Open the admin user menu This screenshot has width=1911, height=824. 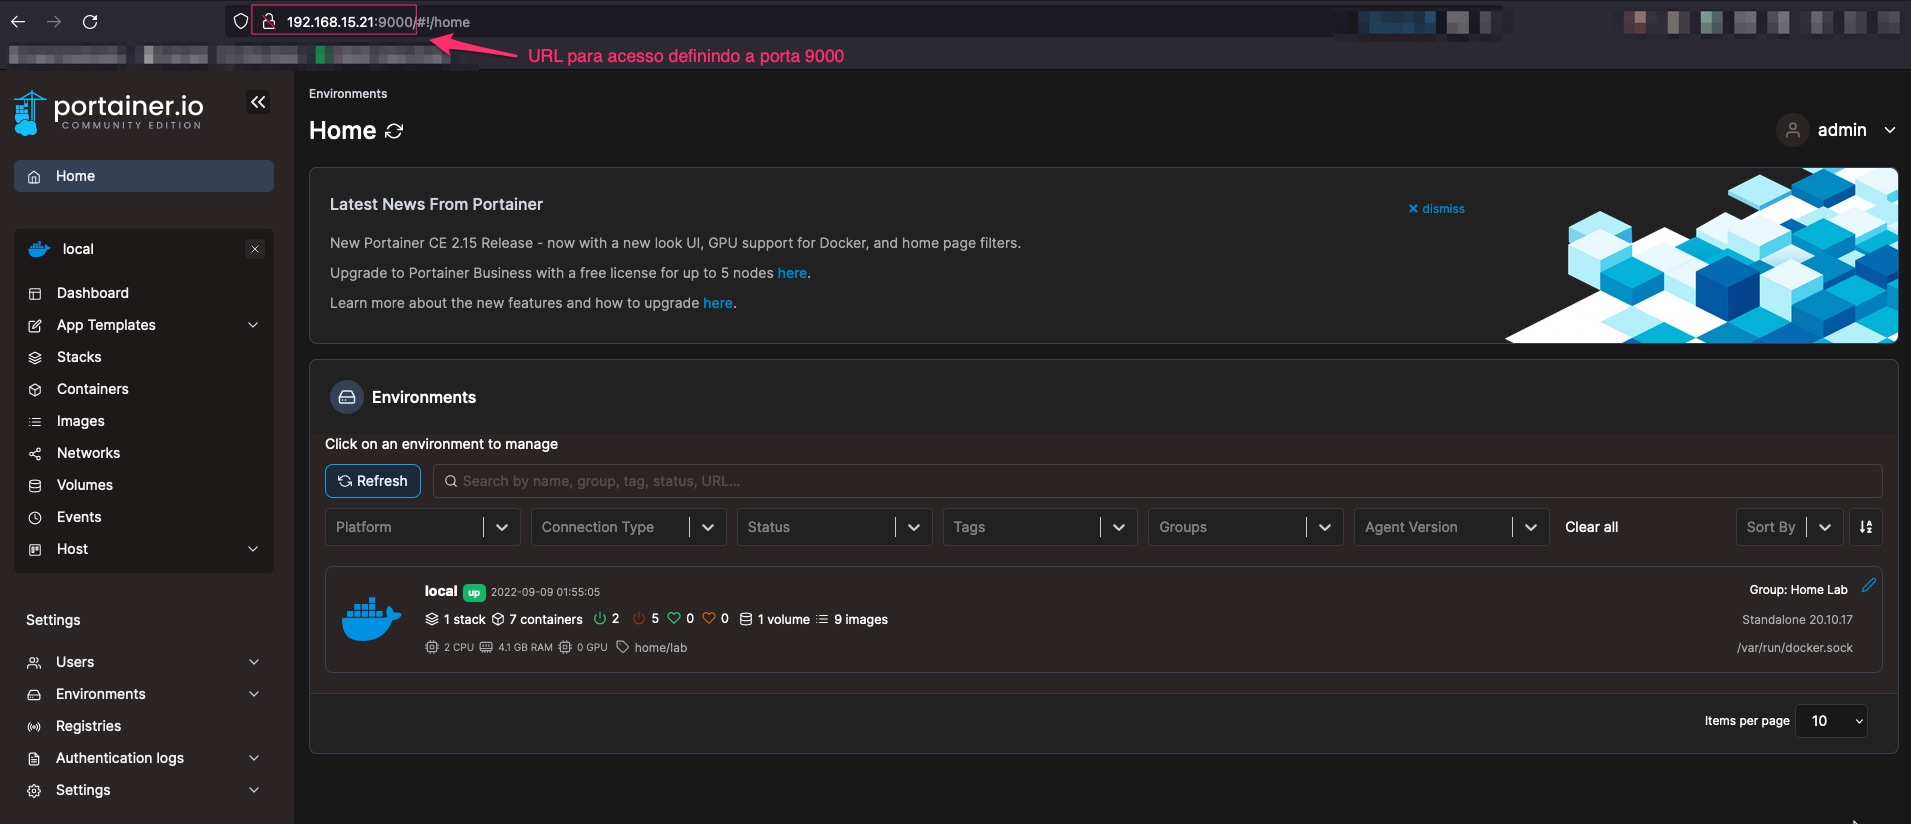click(x=1837, y=130)
